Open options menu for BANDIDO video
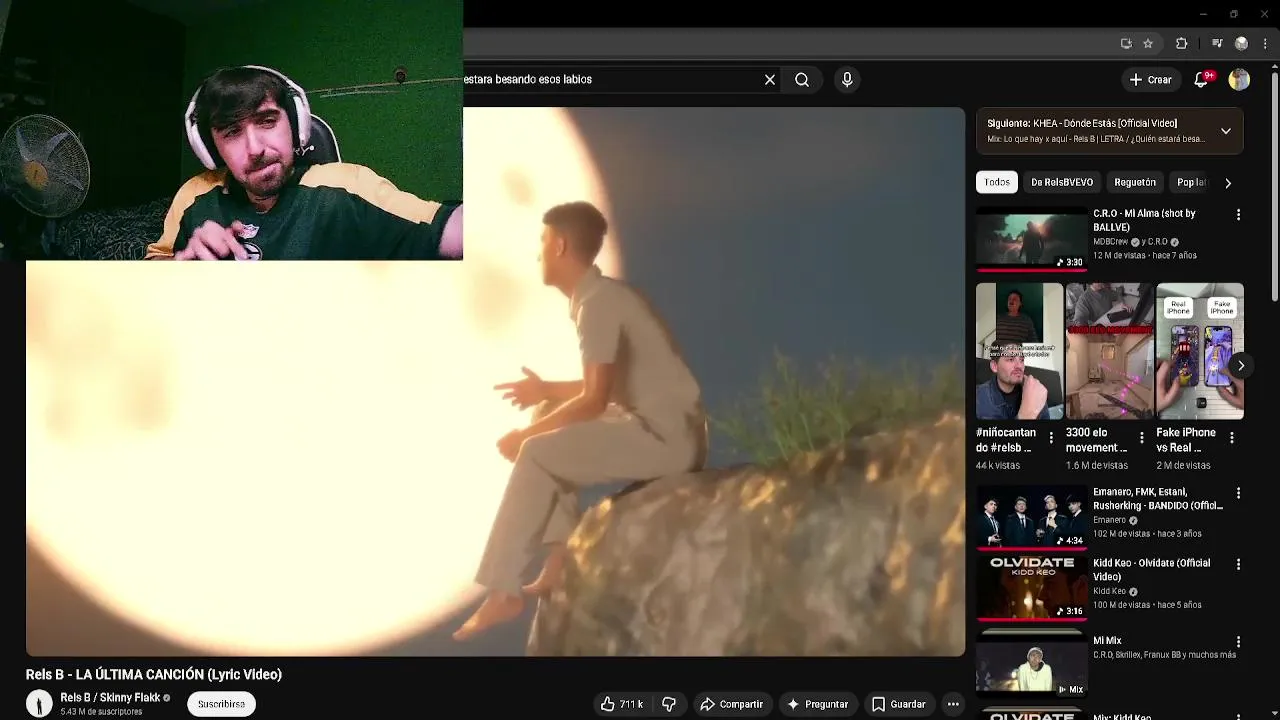Viewport: 1280px width, 720px height. click(1238, 493)
